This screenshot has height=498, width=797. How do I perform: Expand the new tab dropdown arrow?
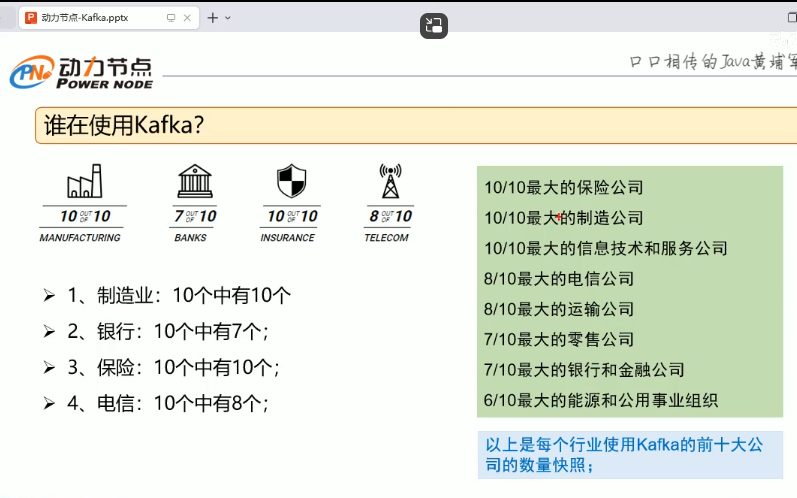(x=228, y=18)
